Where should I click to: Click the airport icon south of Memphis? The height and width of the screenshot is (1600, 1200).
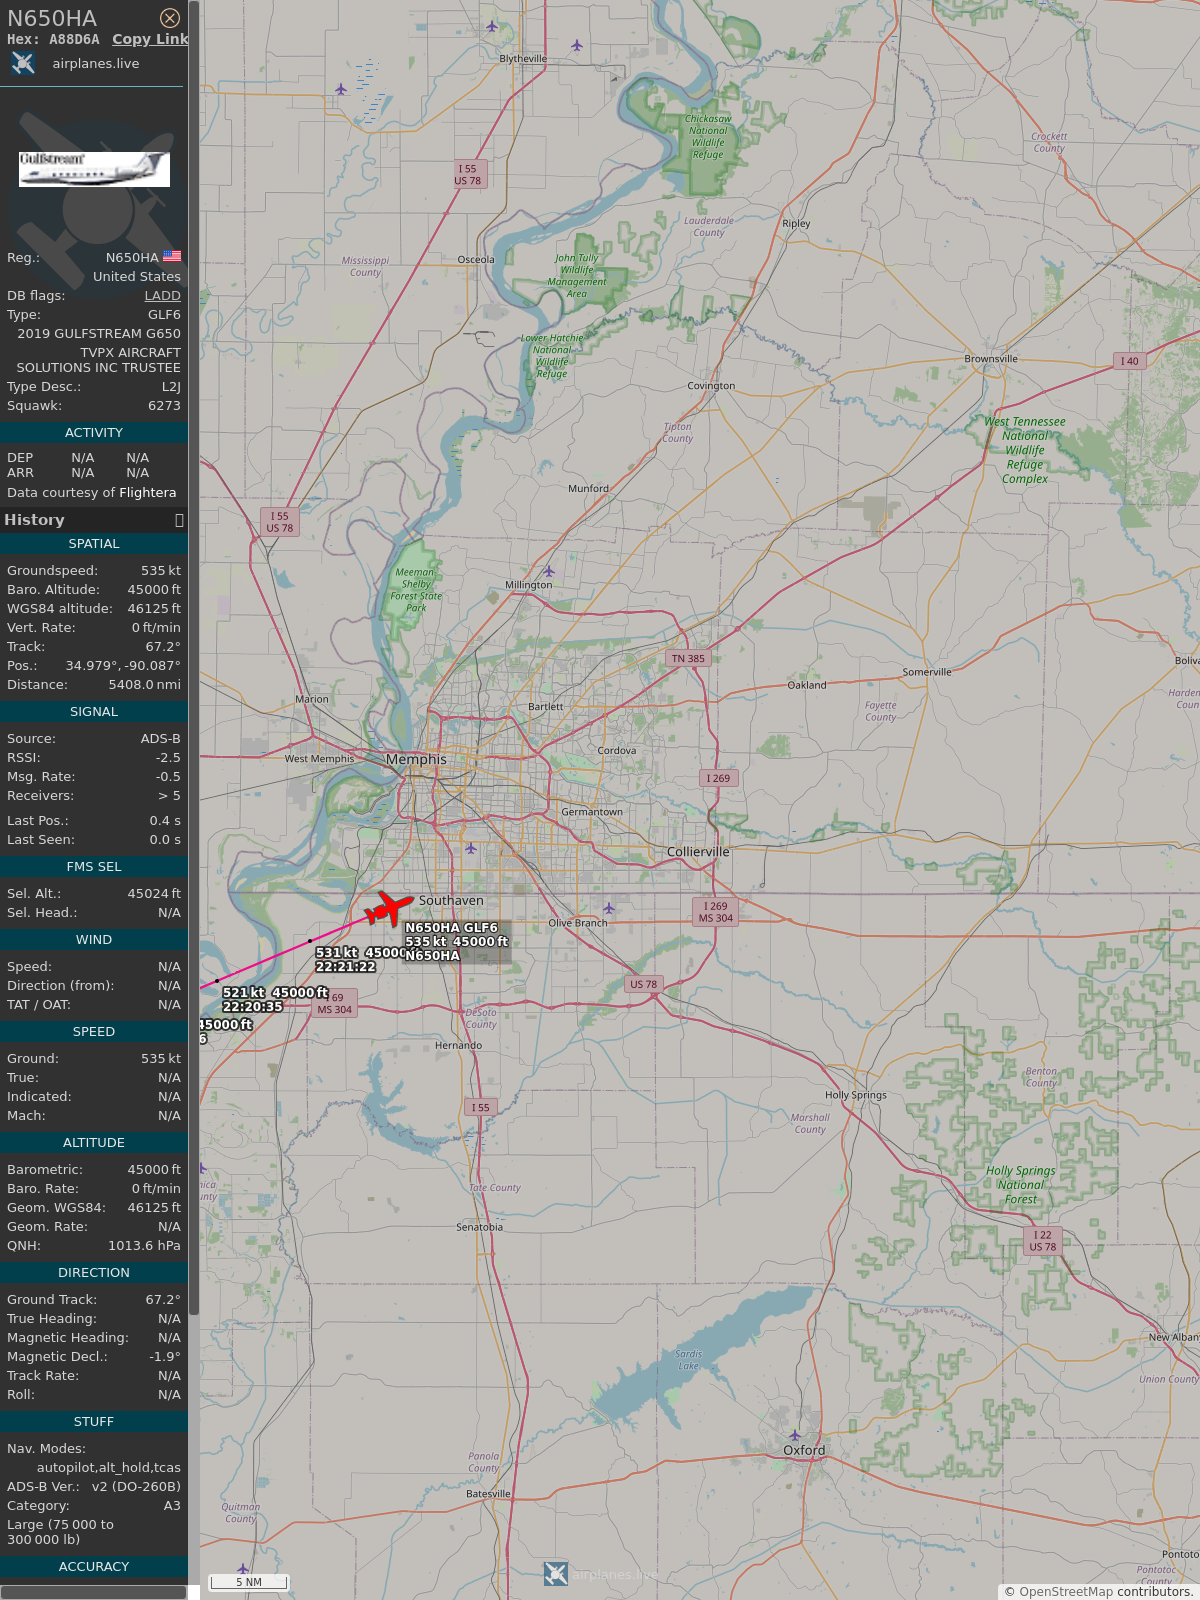tap(470, 848)
